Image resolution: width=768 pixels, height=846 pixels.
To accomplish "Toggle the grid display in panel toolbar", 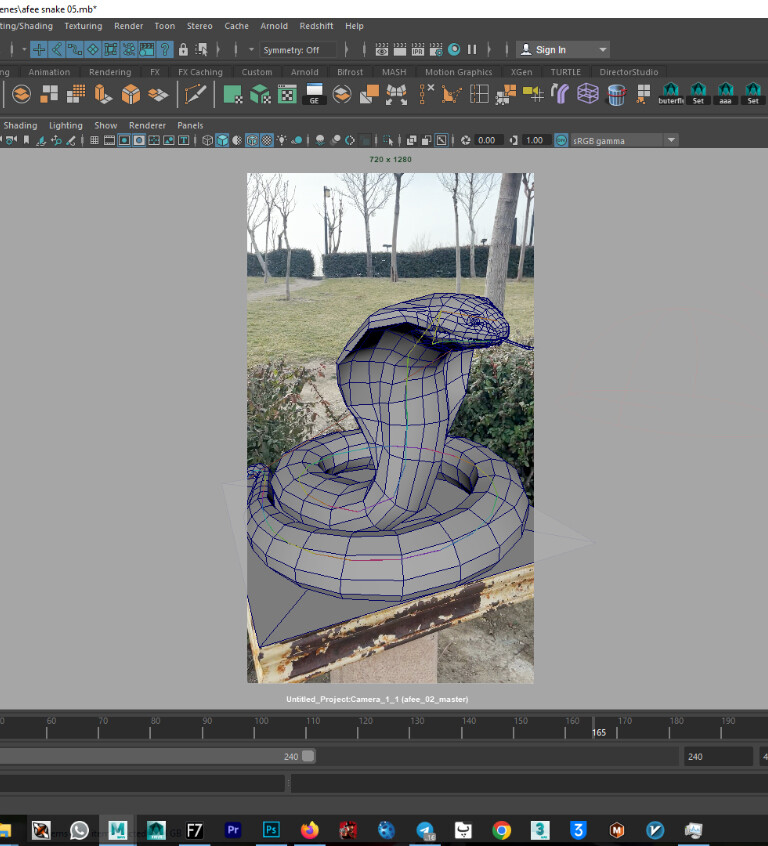I will 95,141.
